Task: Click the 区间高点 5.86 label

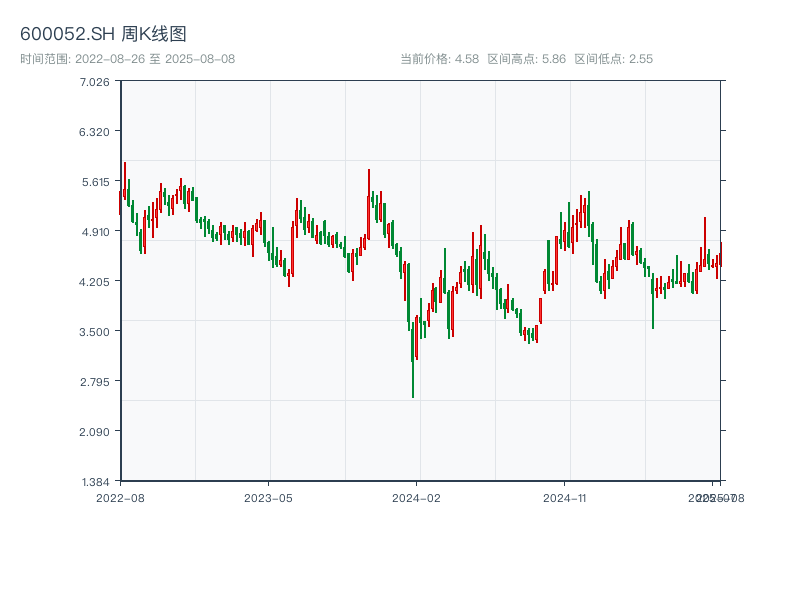Action: (x=526, y=59)
